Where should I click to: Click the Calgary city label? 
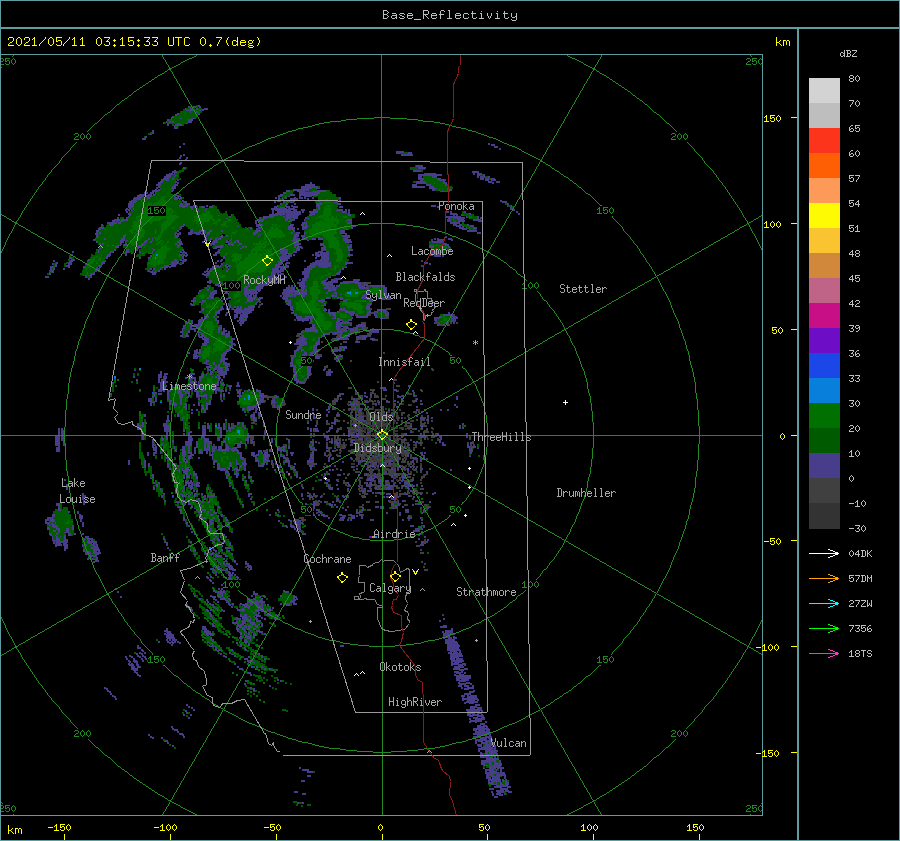[x=390, y=588]
